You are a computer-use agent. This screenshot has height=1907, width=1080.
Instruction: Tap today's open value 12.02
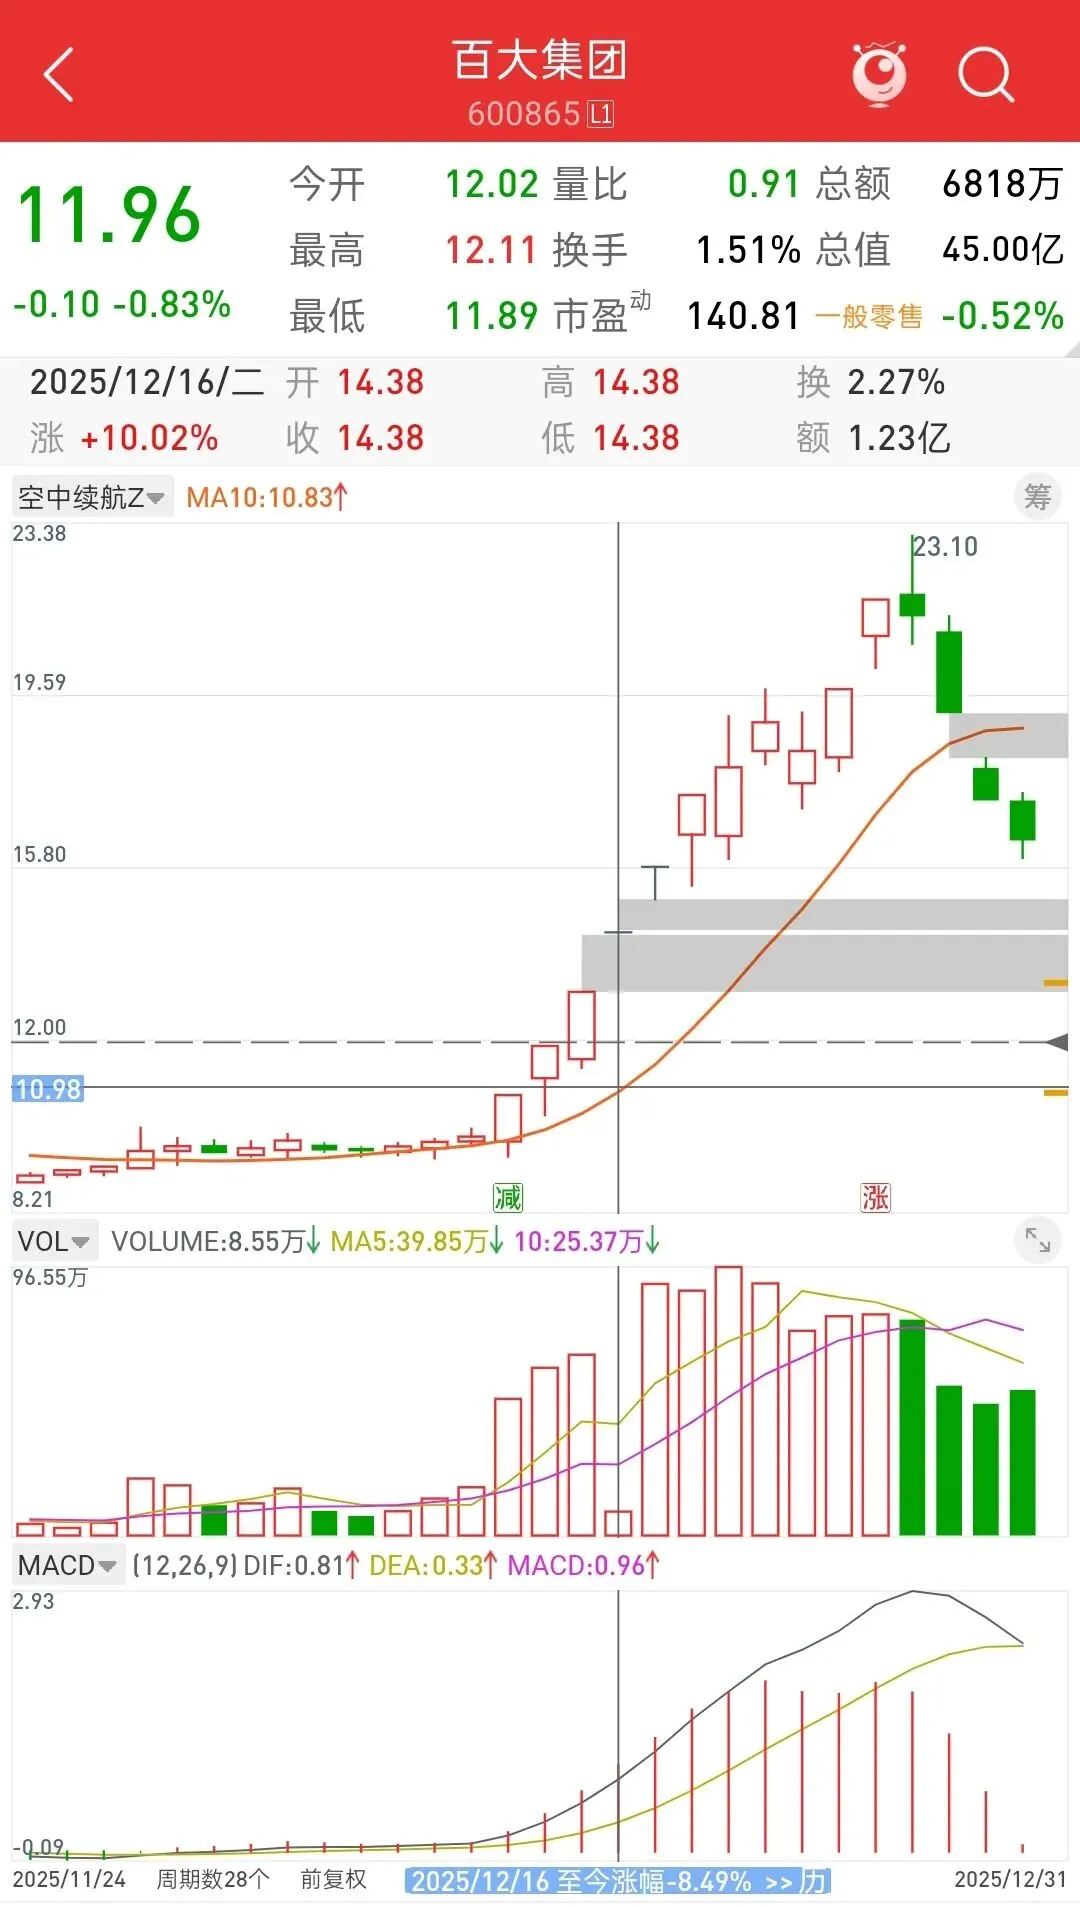click(491, 184)
